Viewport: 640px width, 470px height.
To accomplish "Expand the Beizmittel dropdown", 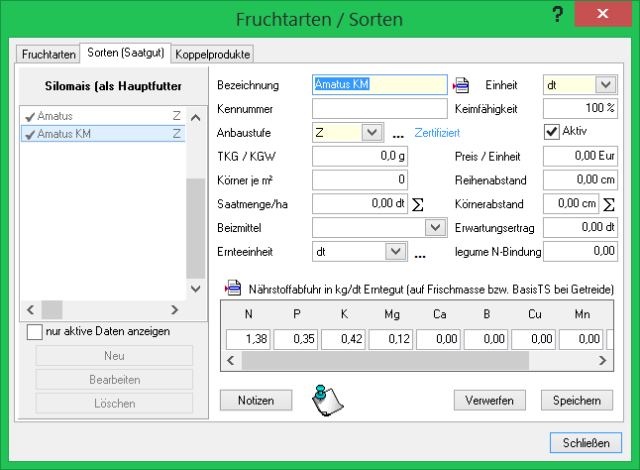I will click(x=435, y=227).
